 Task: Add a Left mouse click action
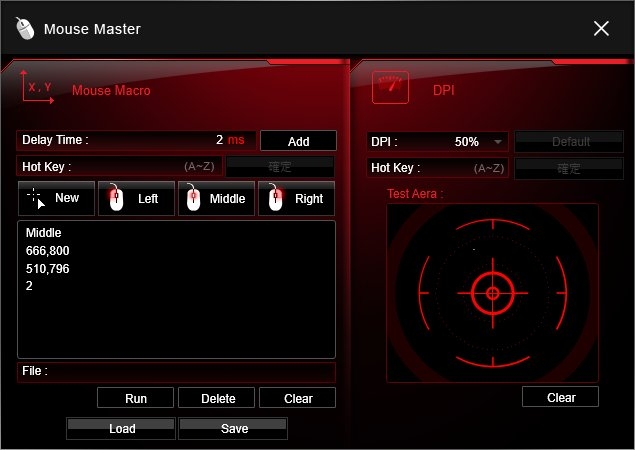tap(136, 198)
